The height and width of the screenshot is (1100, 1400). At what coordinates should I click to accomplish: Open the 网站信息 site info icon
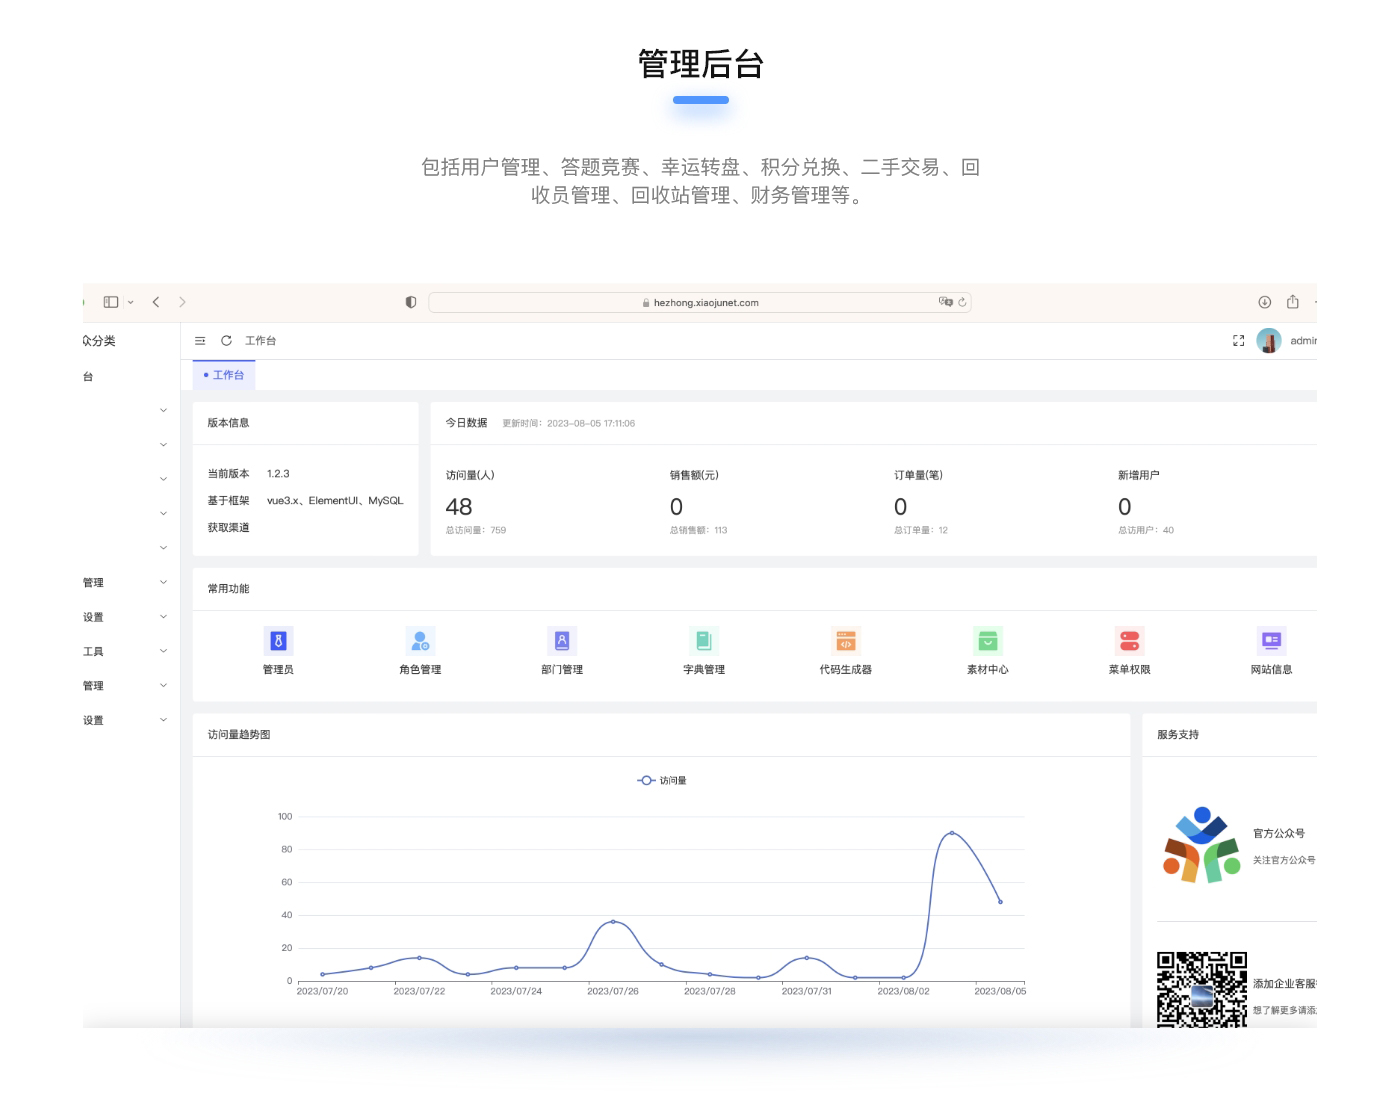pyautogui.click(x=1271, y=641)
